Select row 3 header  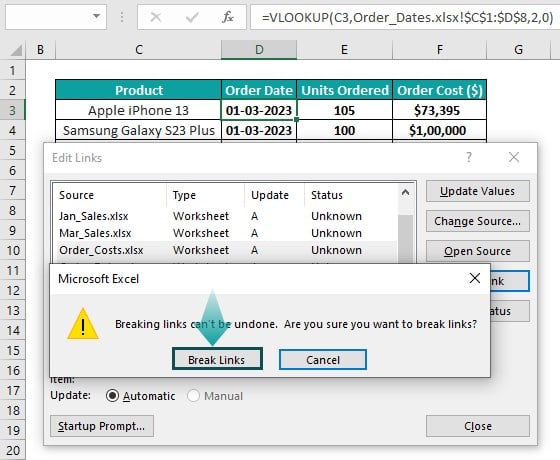12,110
